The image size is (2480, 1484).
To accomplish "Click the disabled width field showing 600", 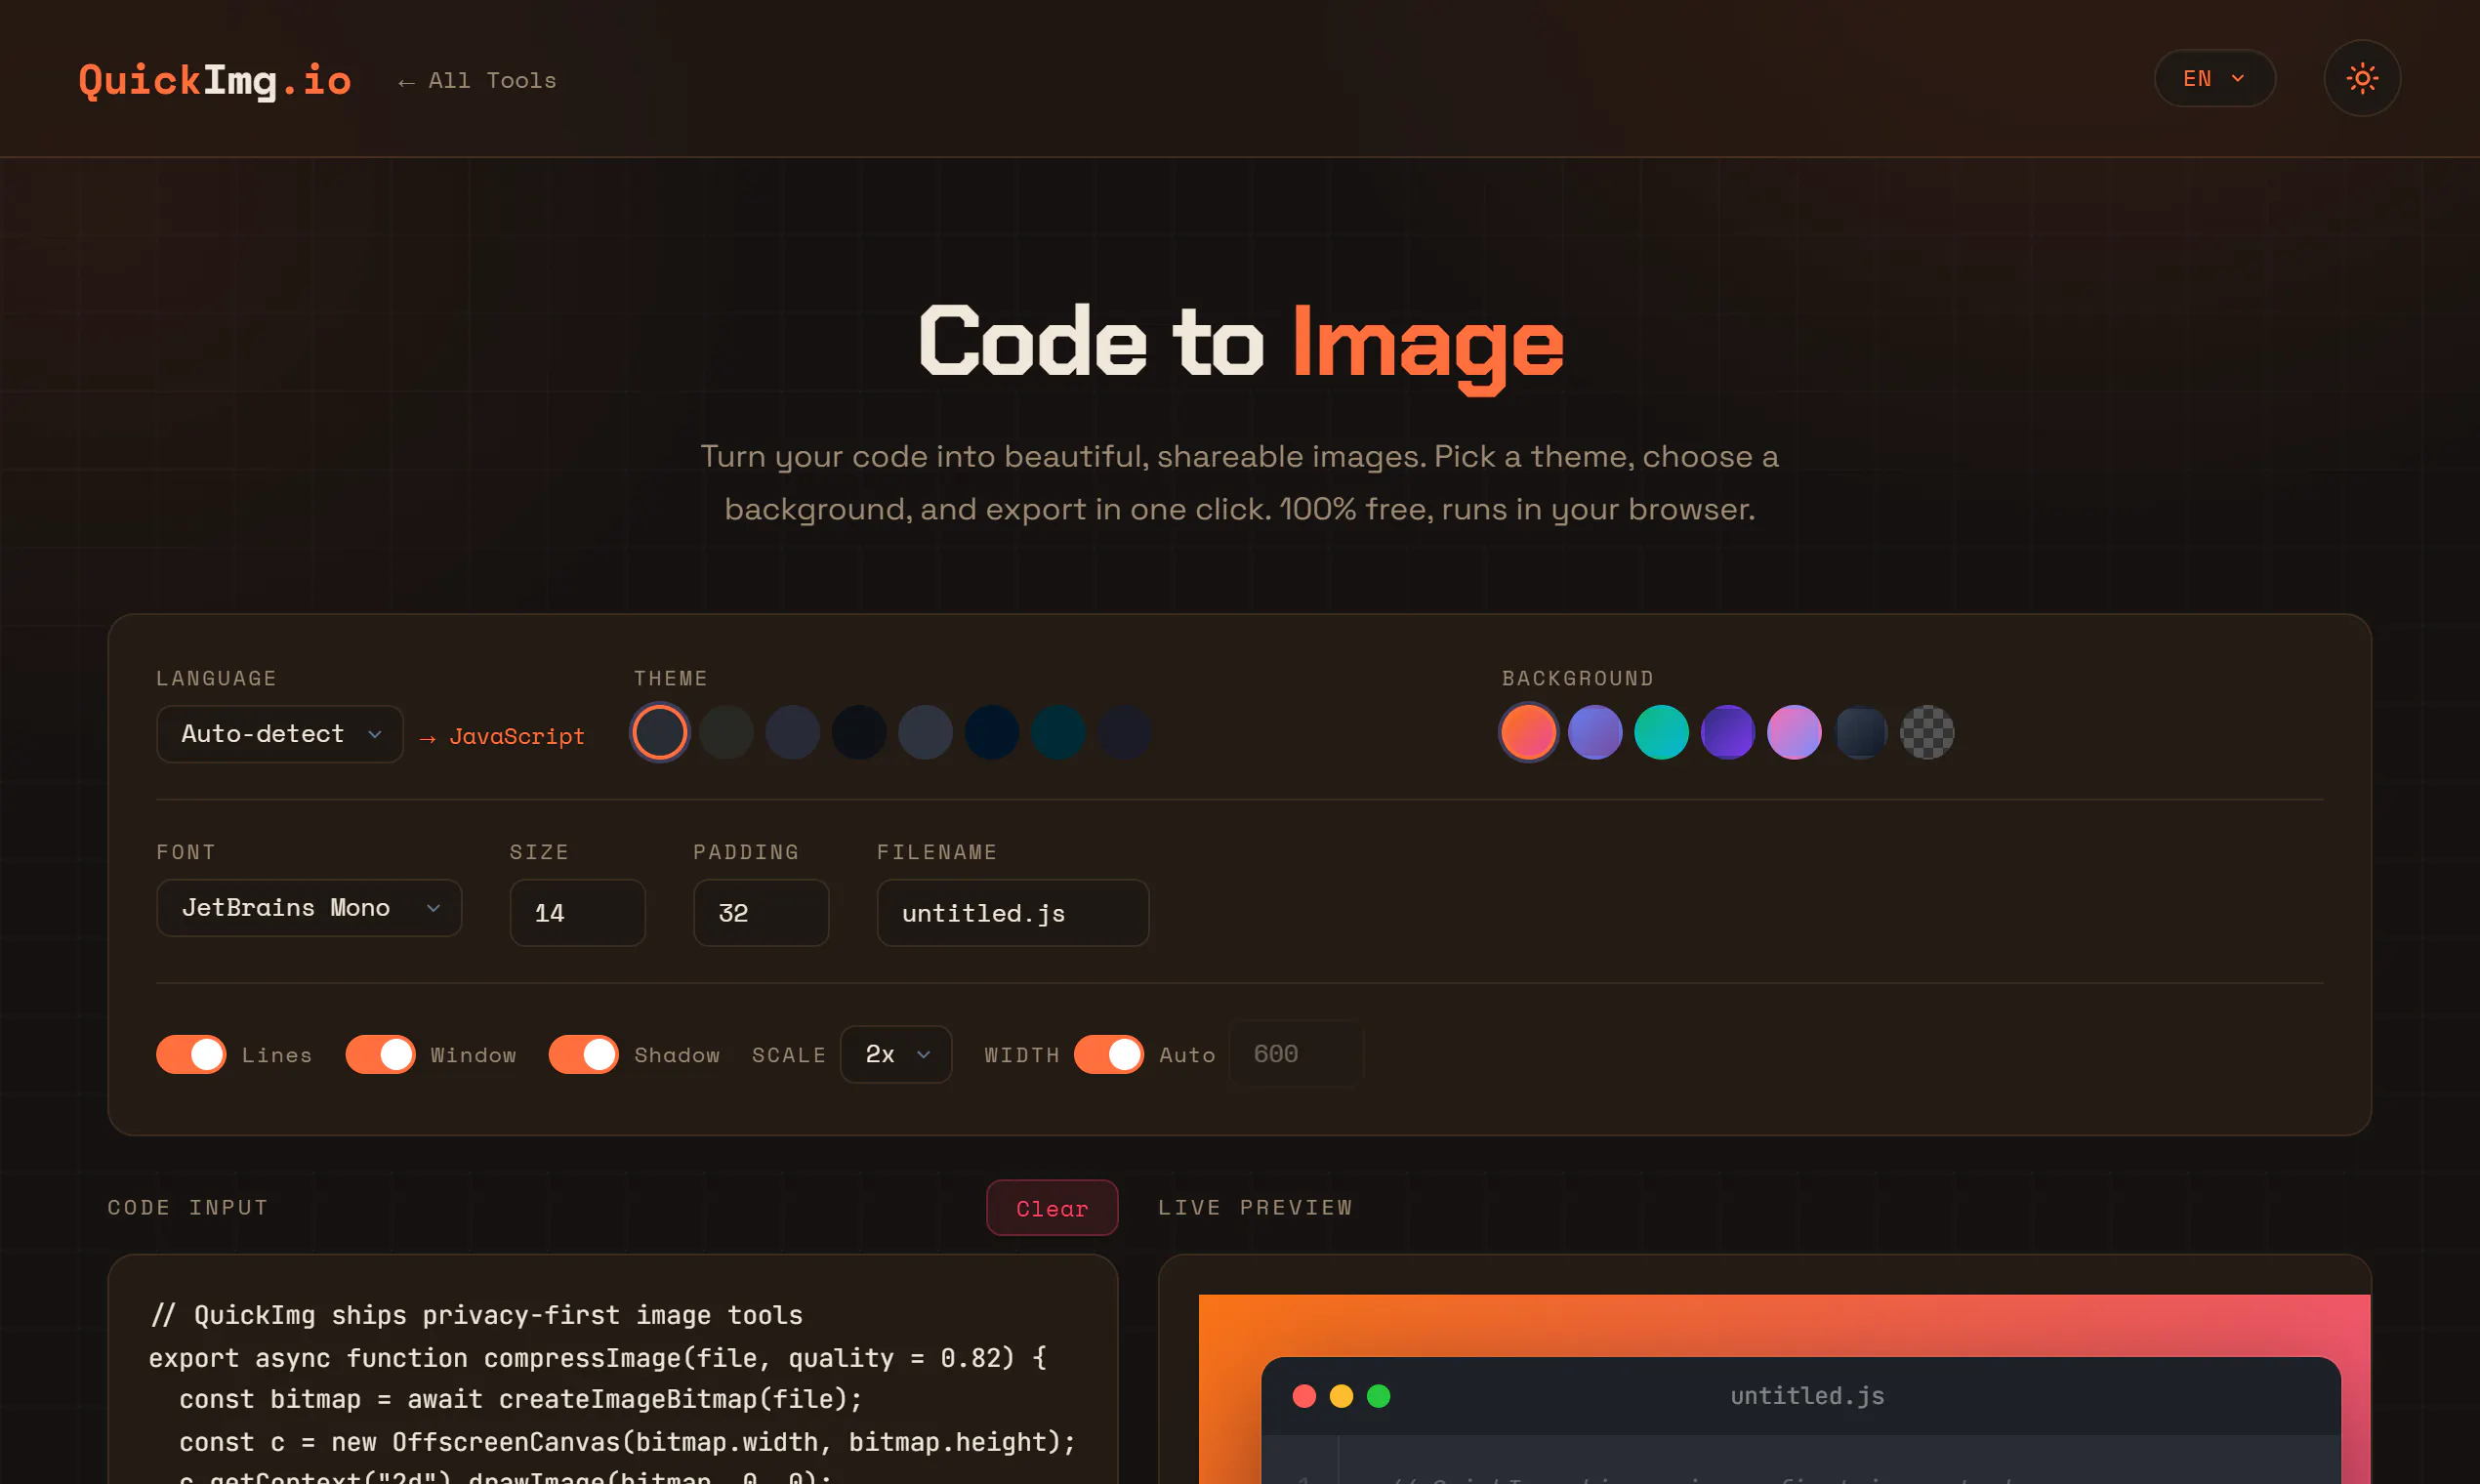I will click(1296, 1054).
